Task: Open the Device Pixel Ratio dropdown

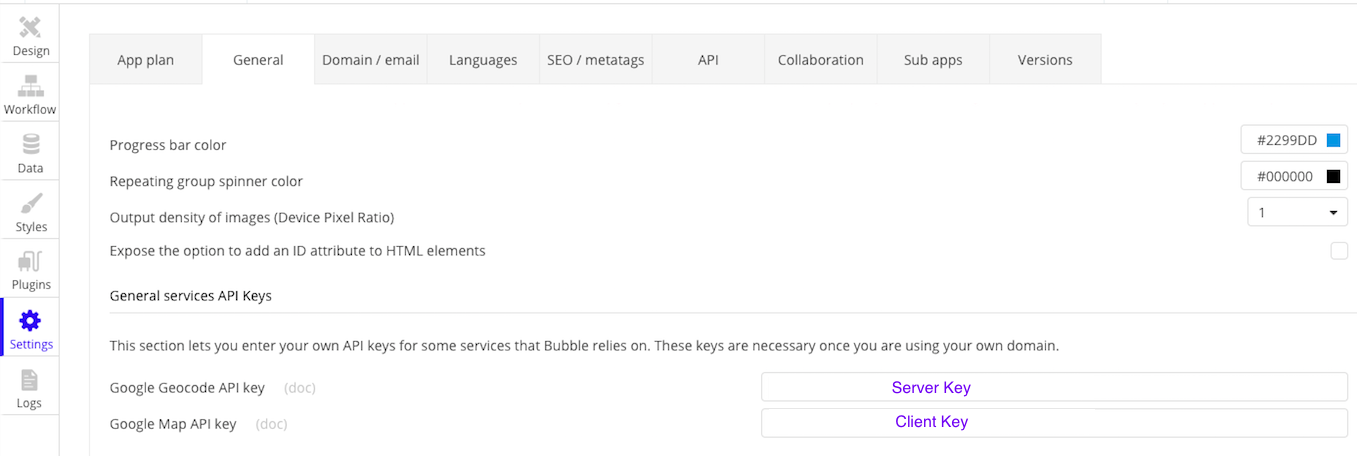Action: pos(1297,212)
